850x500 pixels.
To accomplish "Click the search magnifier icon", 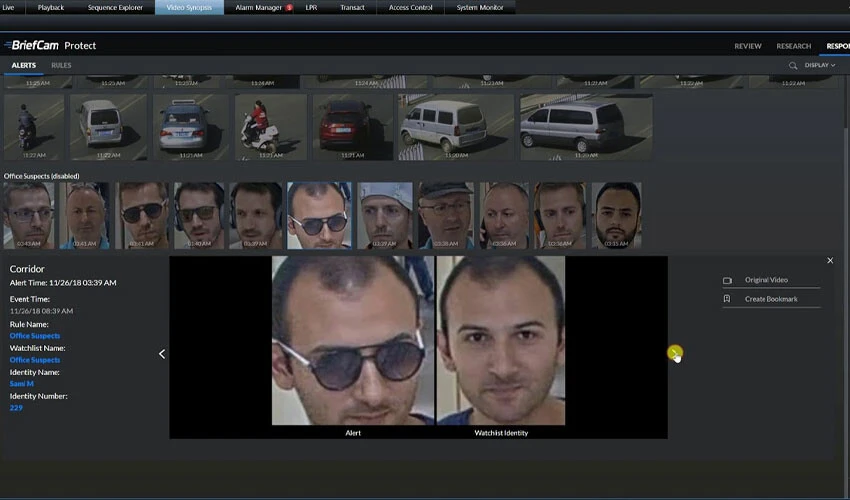I will [793, 65].
